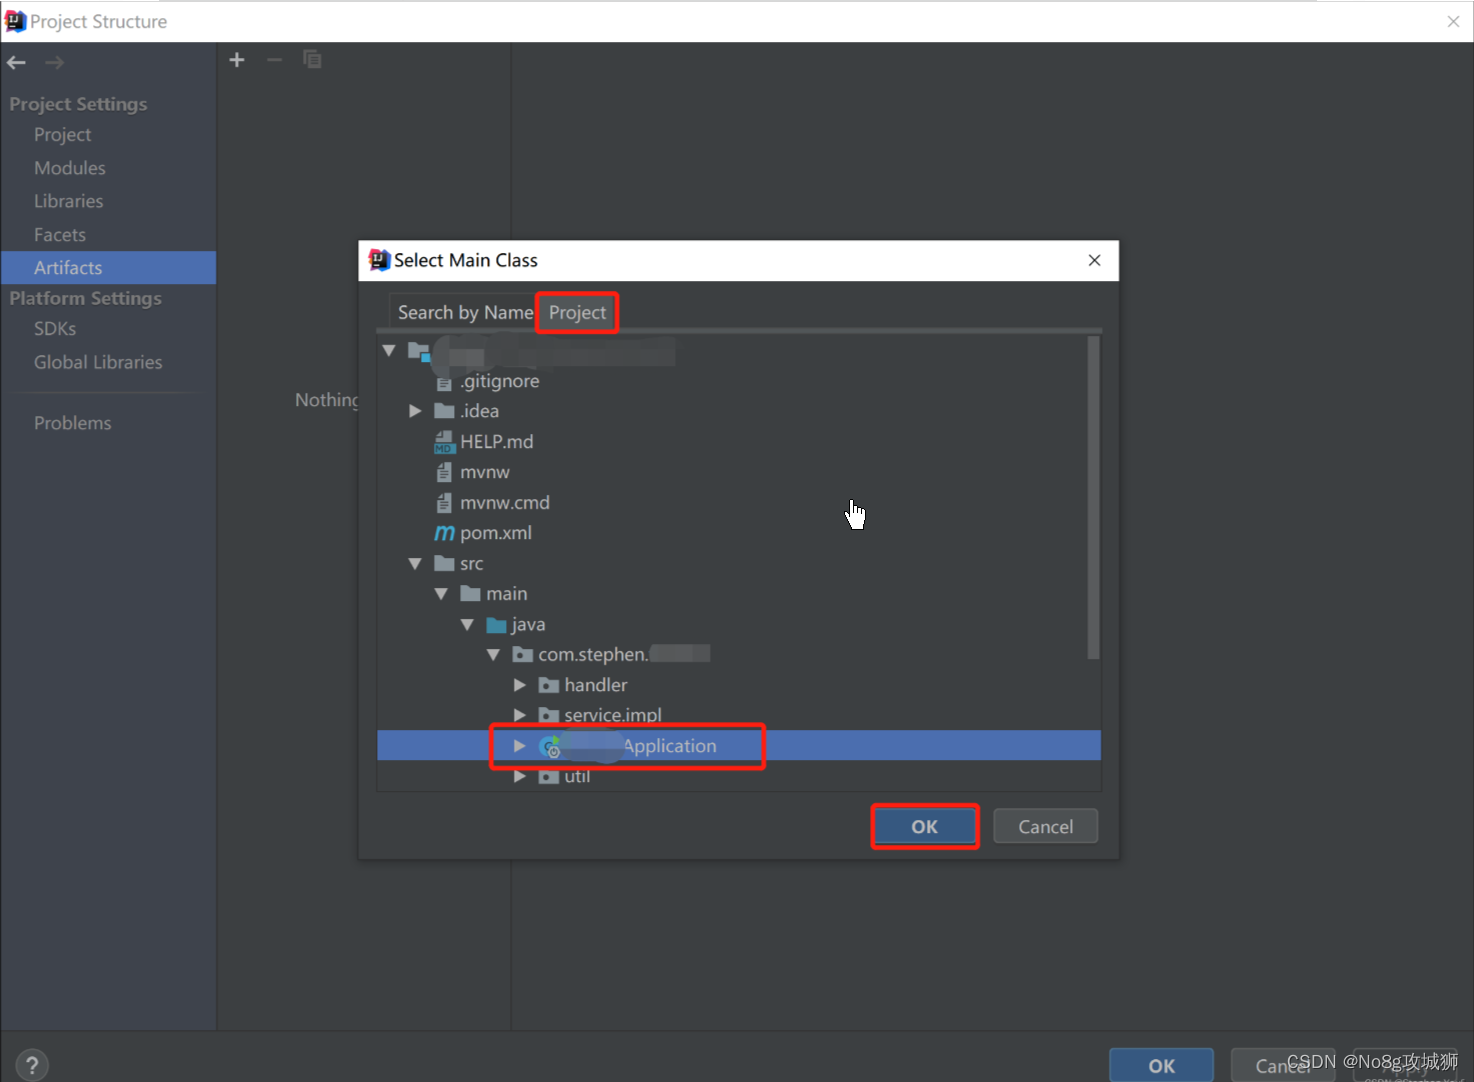Open Project settings in sidebar
The height and width of the screenshot is (1082, 1474).
coord(62,135)
